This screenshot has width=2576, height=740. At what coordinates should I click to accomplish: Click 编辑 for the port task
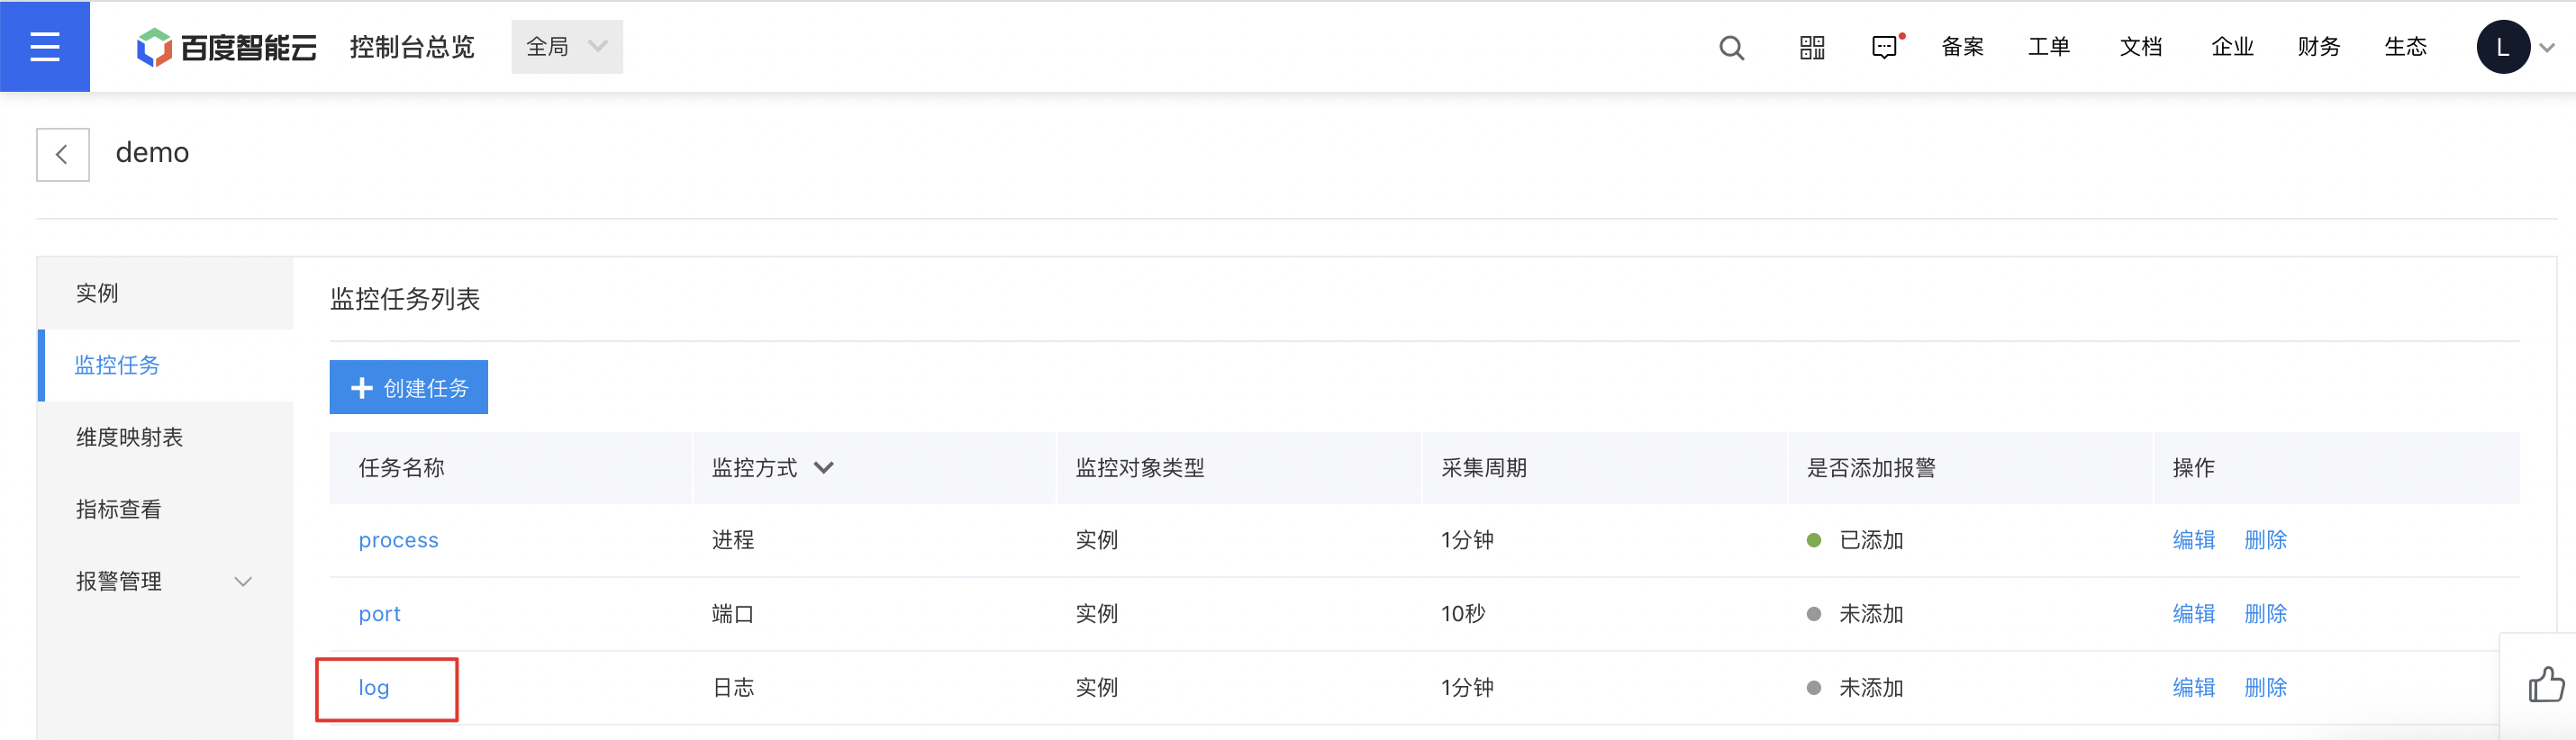pyautogui.click(x=2193, y=613)
